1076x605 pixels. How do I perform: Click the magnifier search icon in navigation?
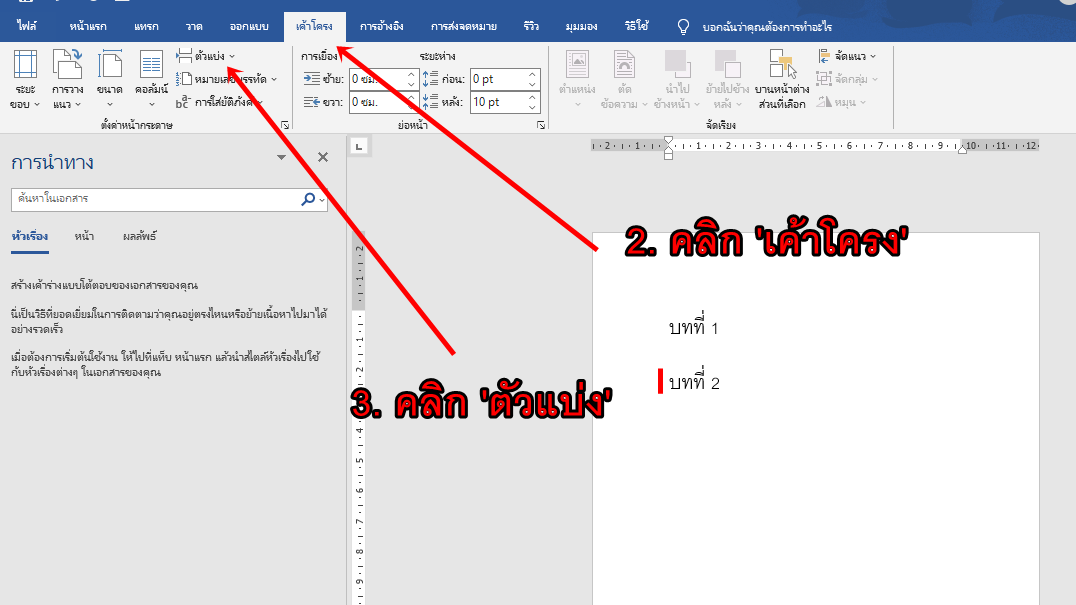[x=308, y=199]
